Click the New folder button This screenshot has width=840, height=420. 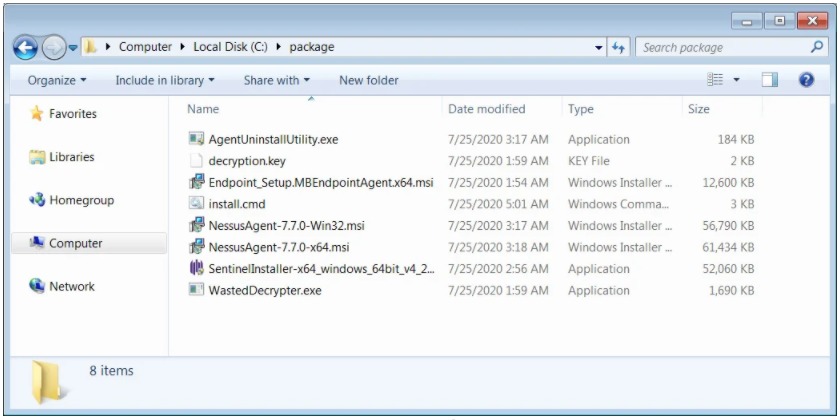[369, 80]
